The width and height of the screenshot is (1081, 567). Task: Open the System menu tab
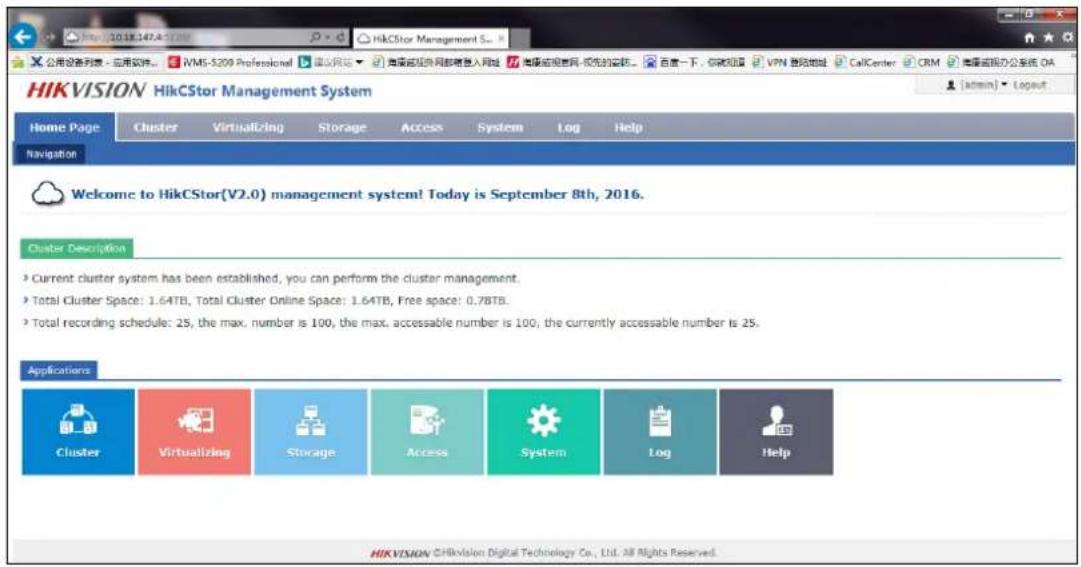(500, 127)
